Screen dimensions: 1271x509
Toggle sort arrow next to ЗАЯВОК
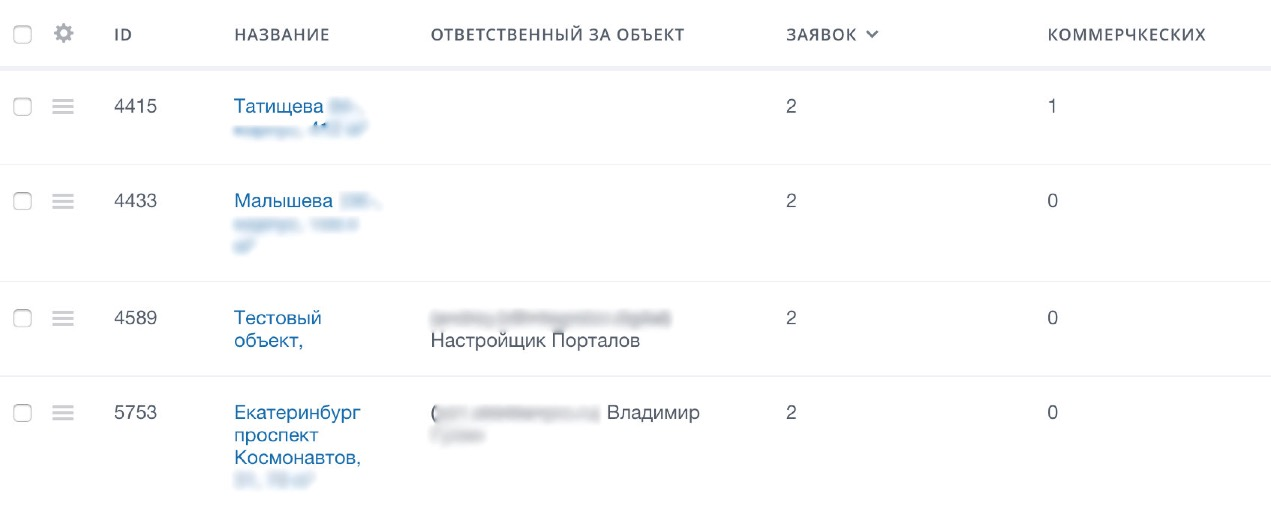(x=872, y=35)
